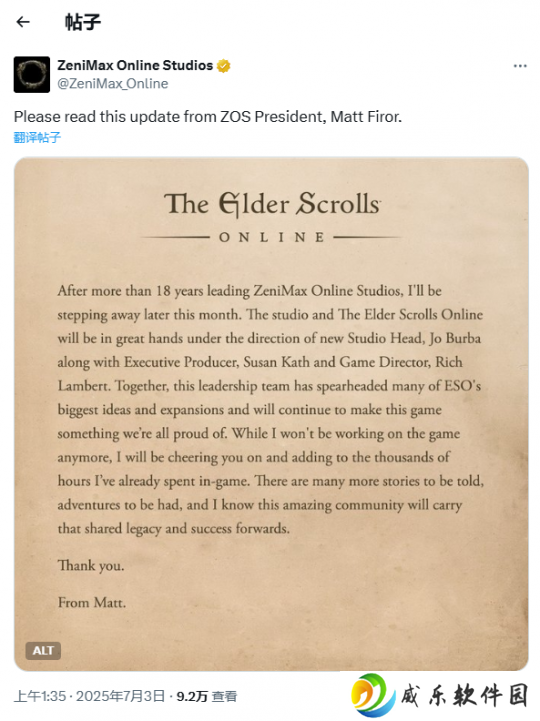Open the 上午1:35 post timestamp
Image resolution: width=540 pixels, height=721 pixels.
click(x=40, y=696)
